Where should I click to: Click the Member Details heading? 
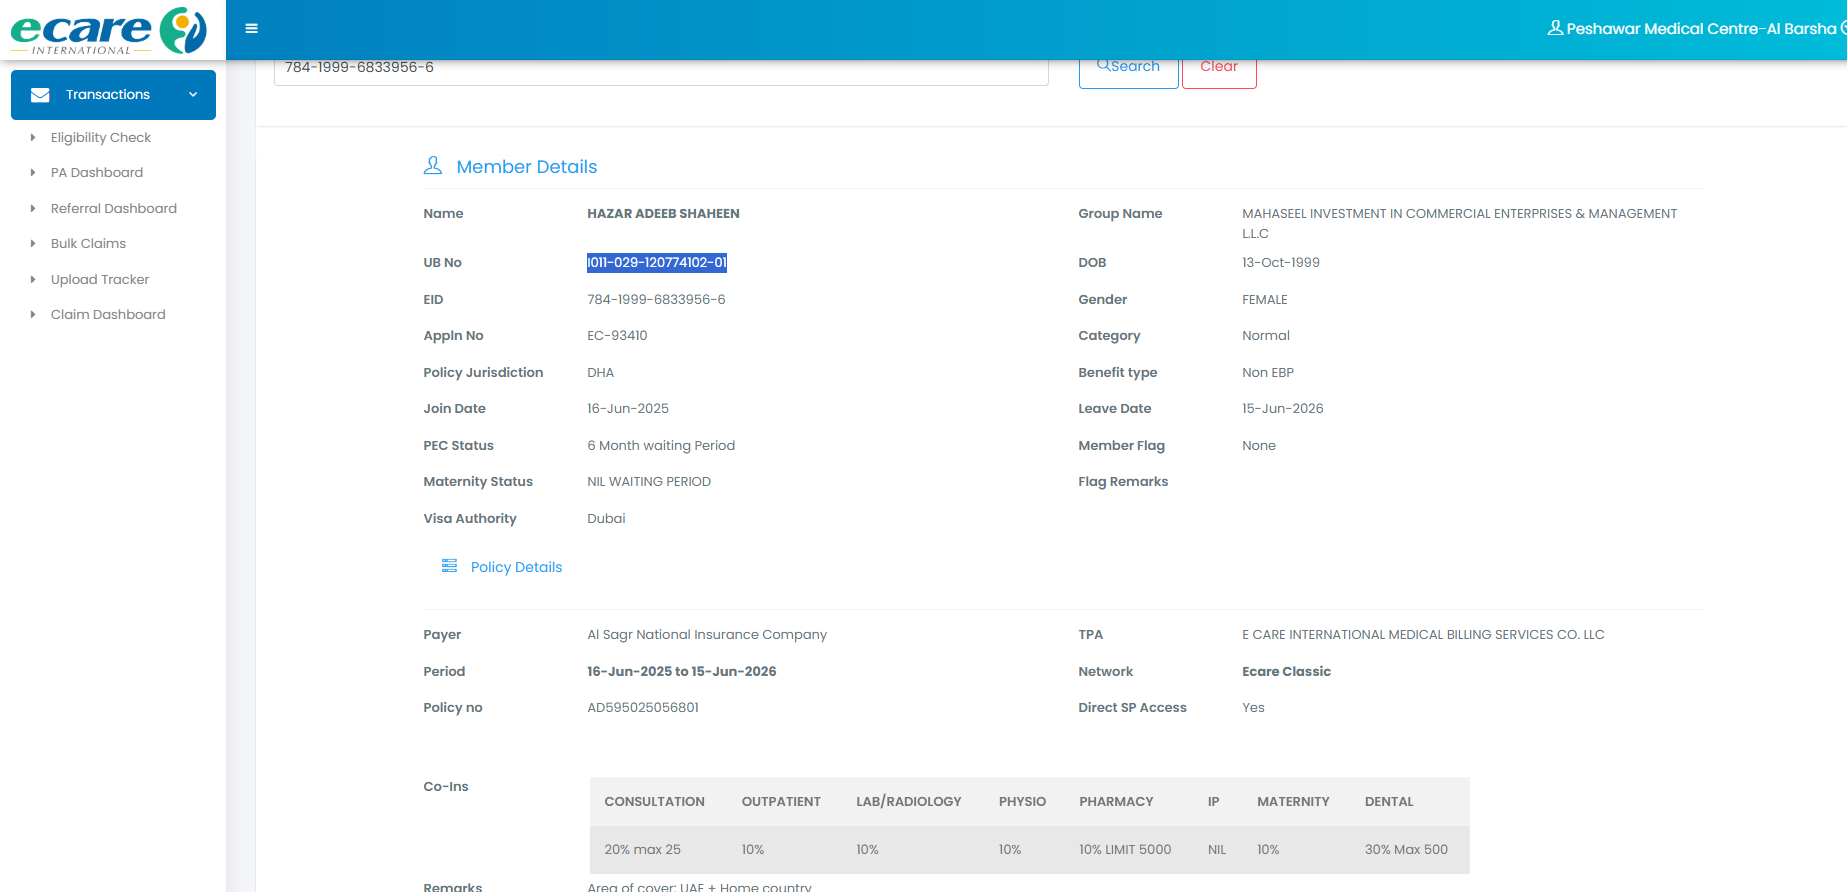pos(526,167)
